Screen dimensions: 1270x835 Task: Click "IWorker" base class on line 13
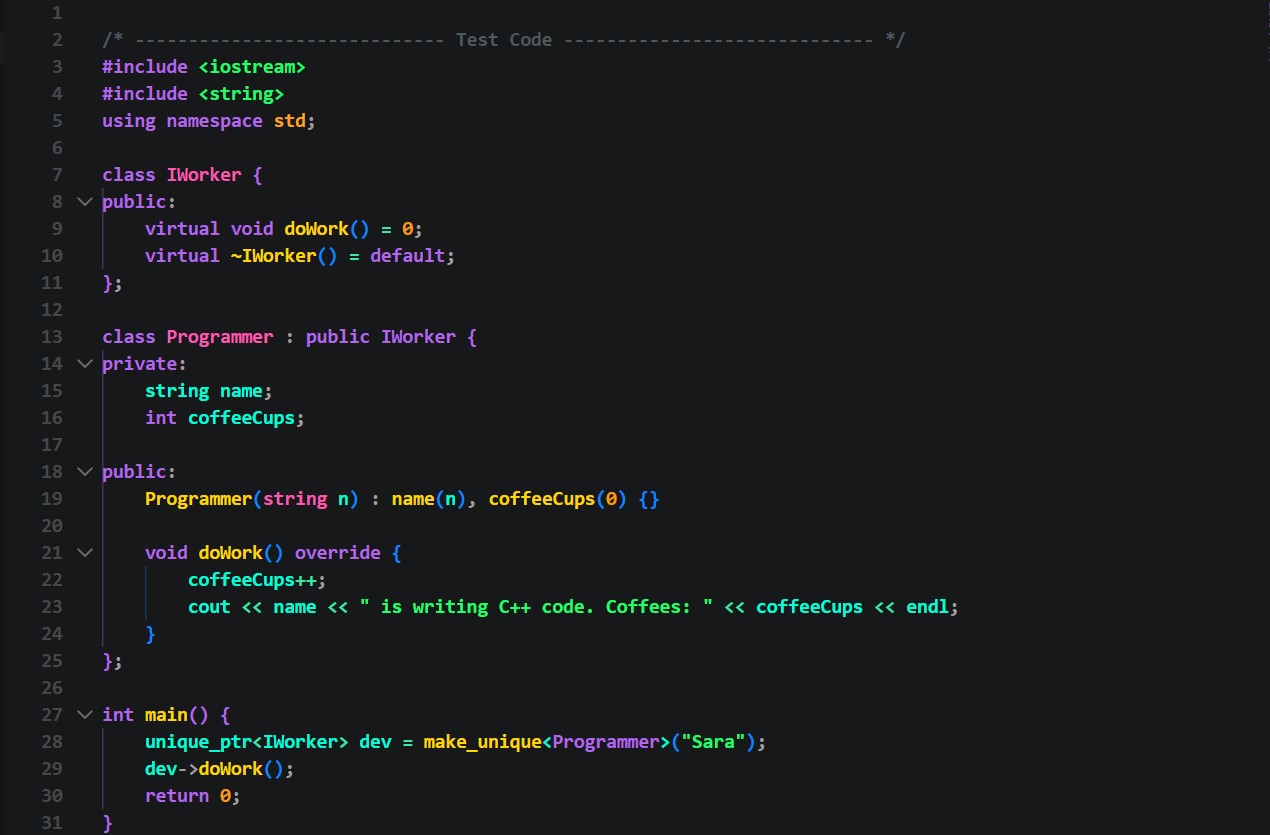tap(418, 337)
